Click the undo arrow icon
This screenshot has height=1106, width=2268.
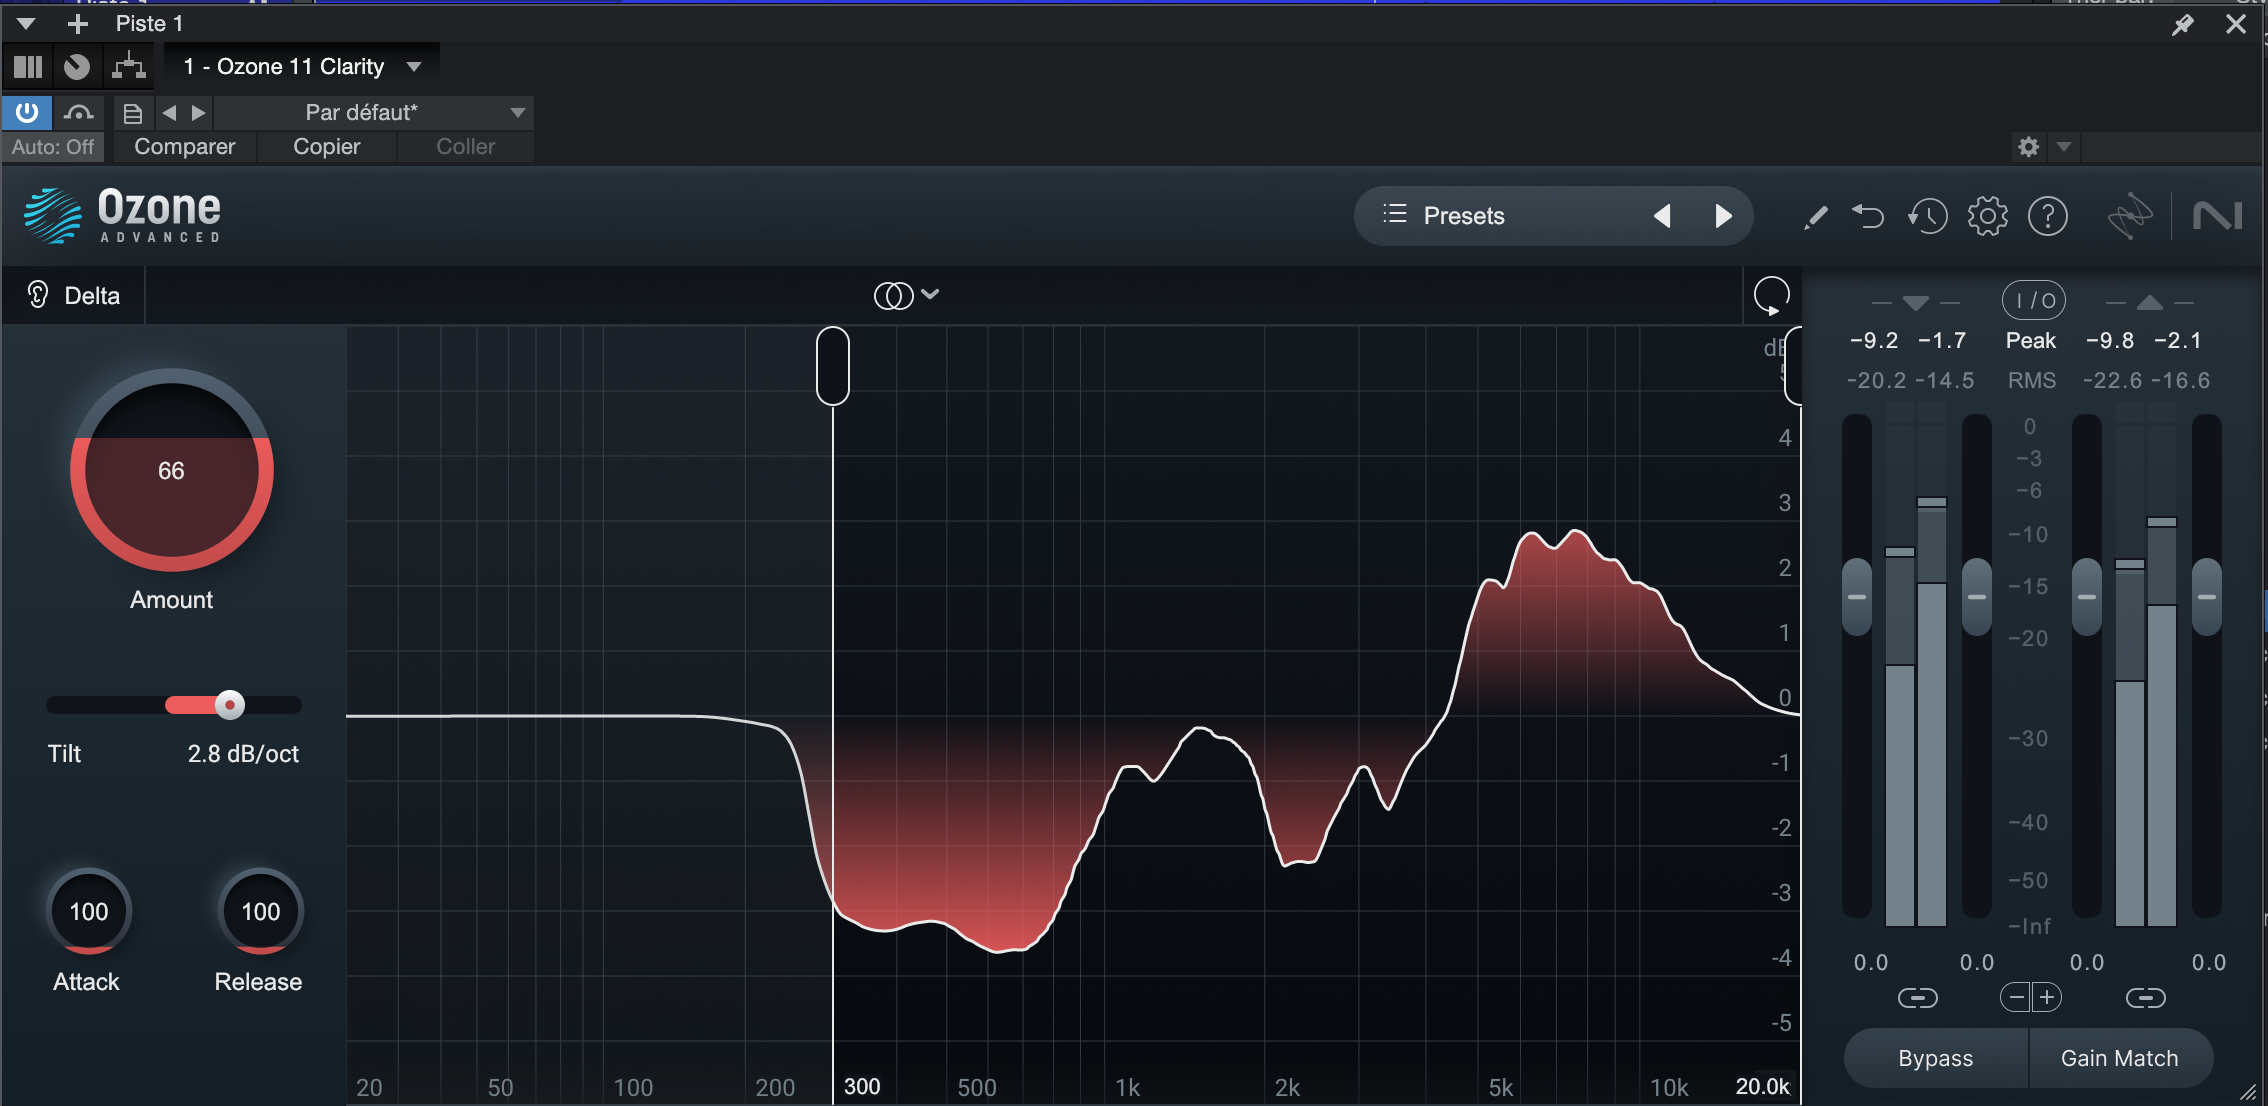tap(1867, 216)
